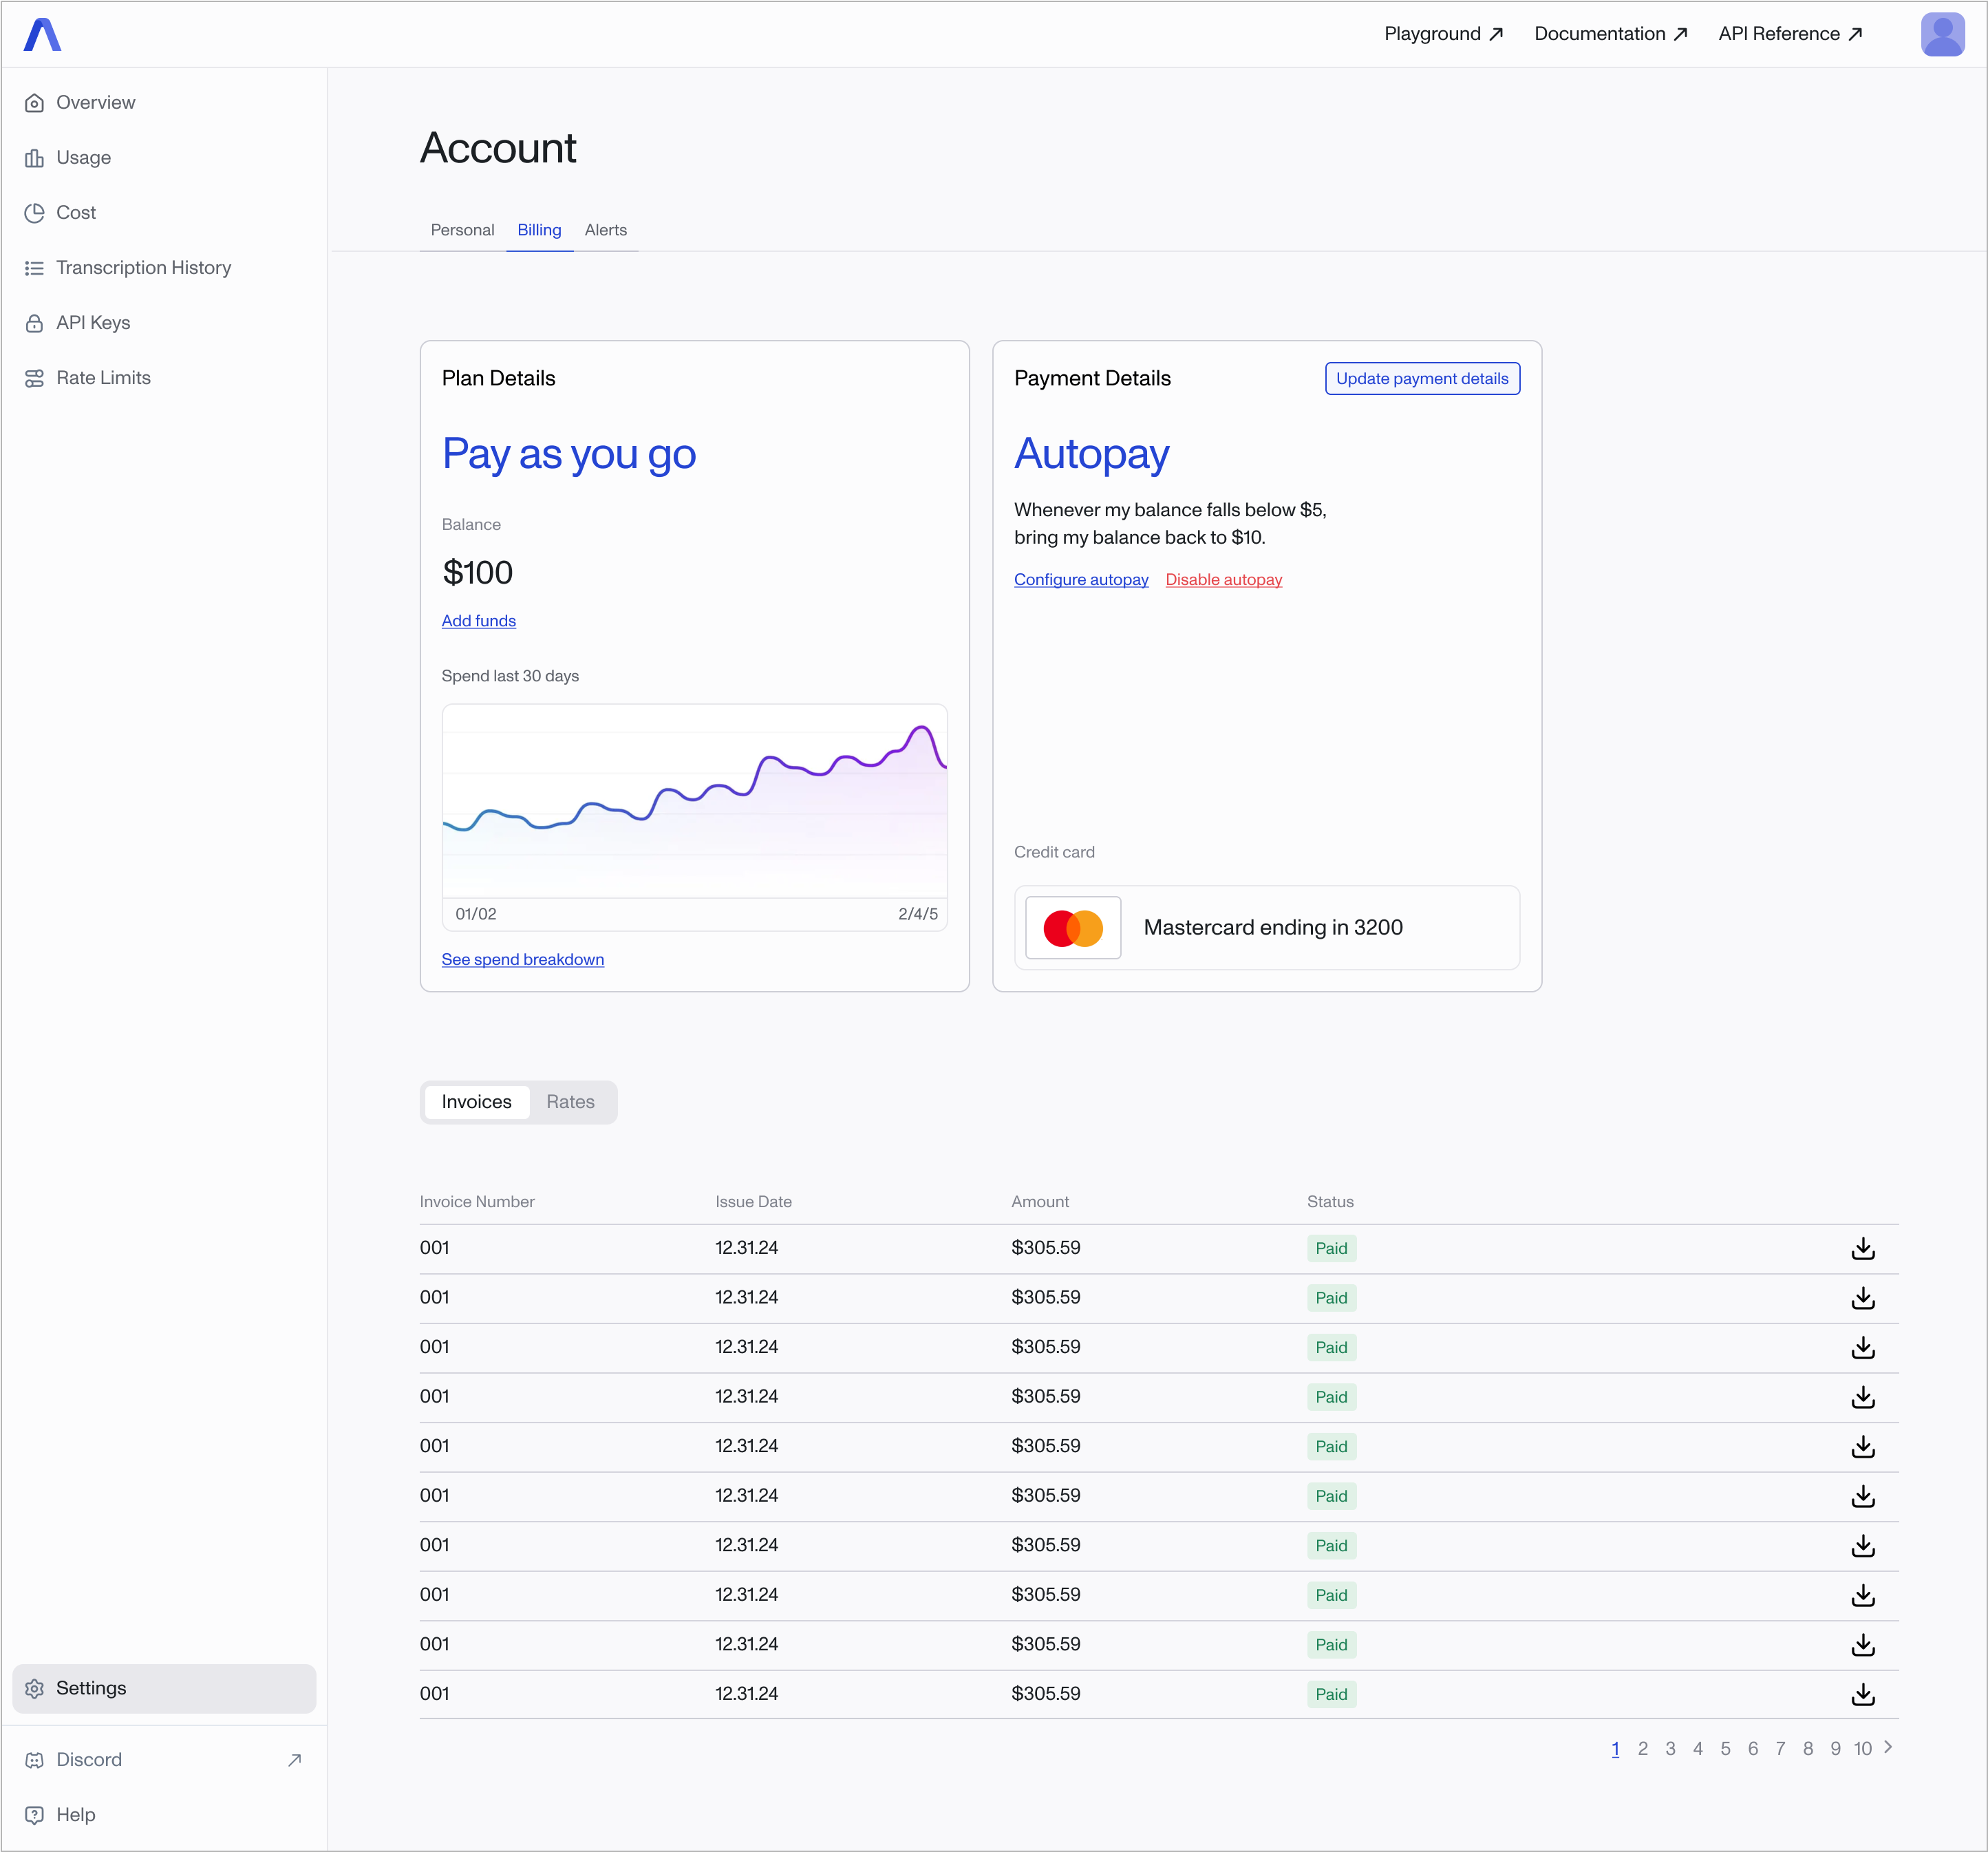Open Rate Limits sidebar item

click(x=103, y=378)
